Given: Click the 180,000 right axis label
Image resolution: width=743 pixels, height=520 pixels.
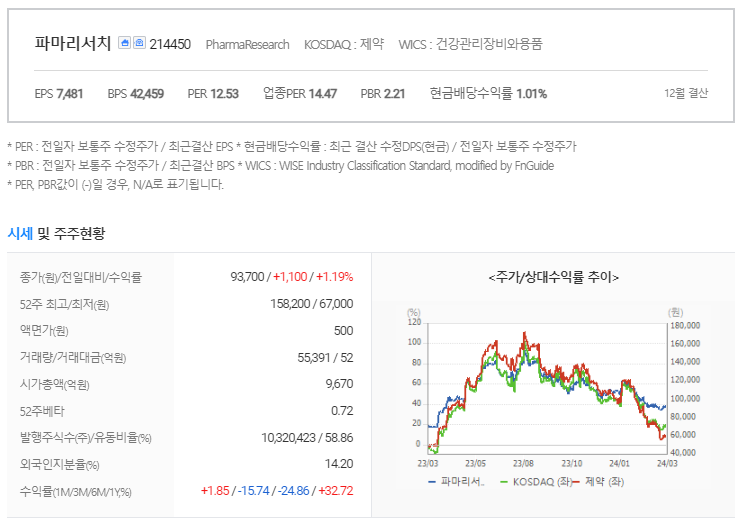Looking at the screenshot, I should [x=685, y=326].
